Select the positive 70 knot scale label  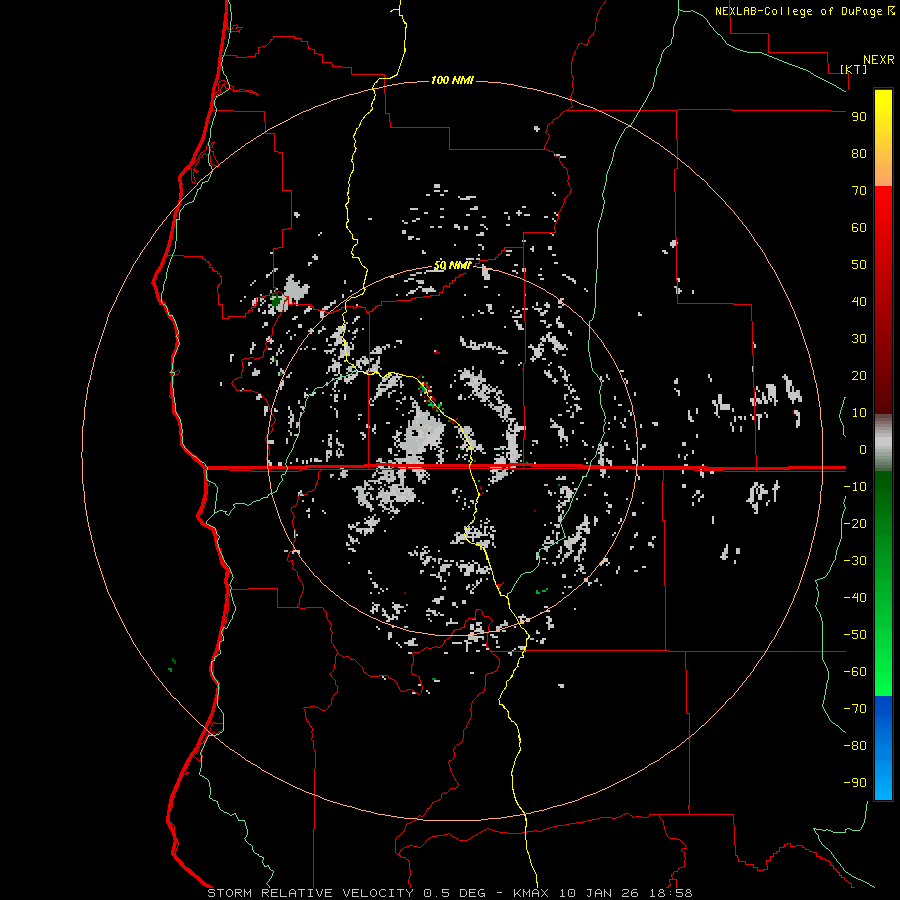(x=859, y=191)
